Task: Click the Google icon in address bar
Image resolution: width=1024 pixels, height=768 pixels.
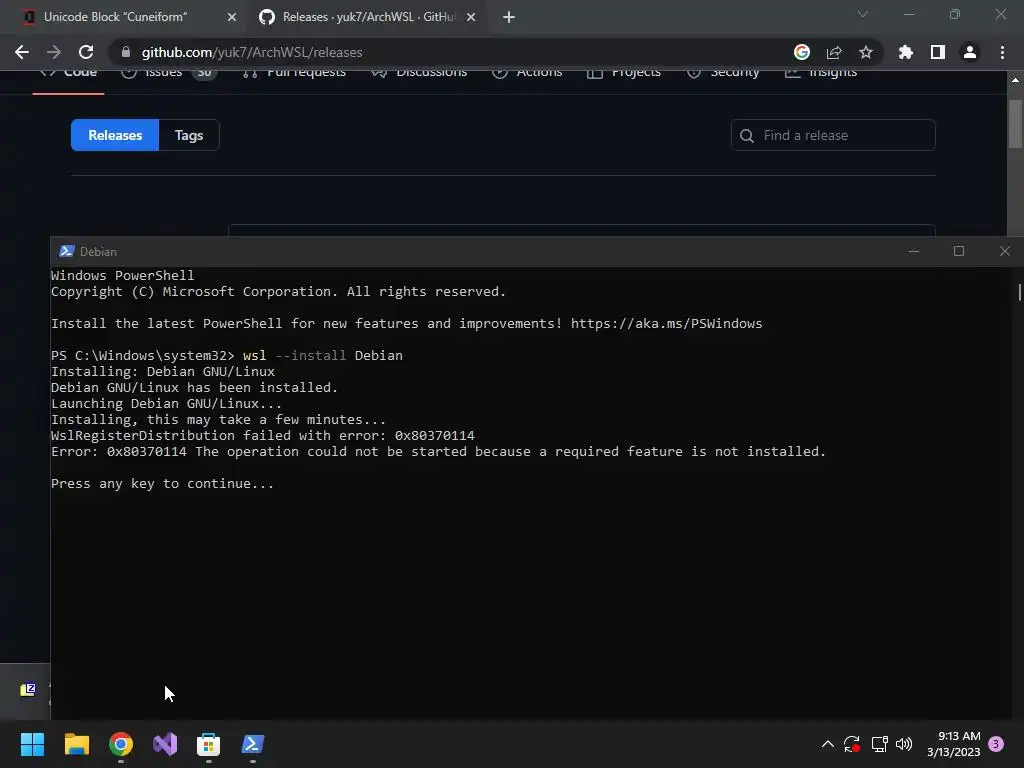Action: tap(802, 52)
